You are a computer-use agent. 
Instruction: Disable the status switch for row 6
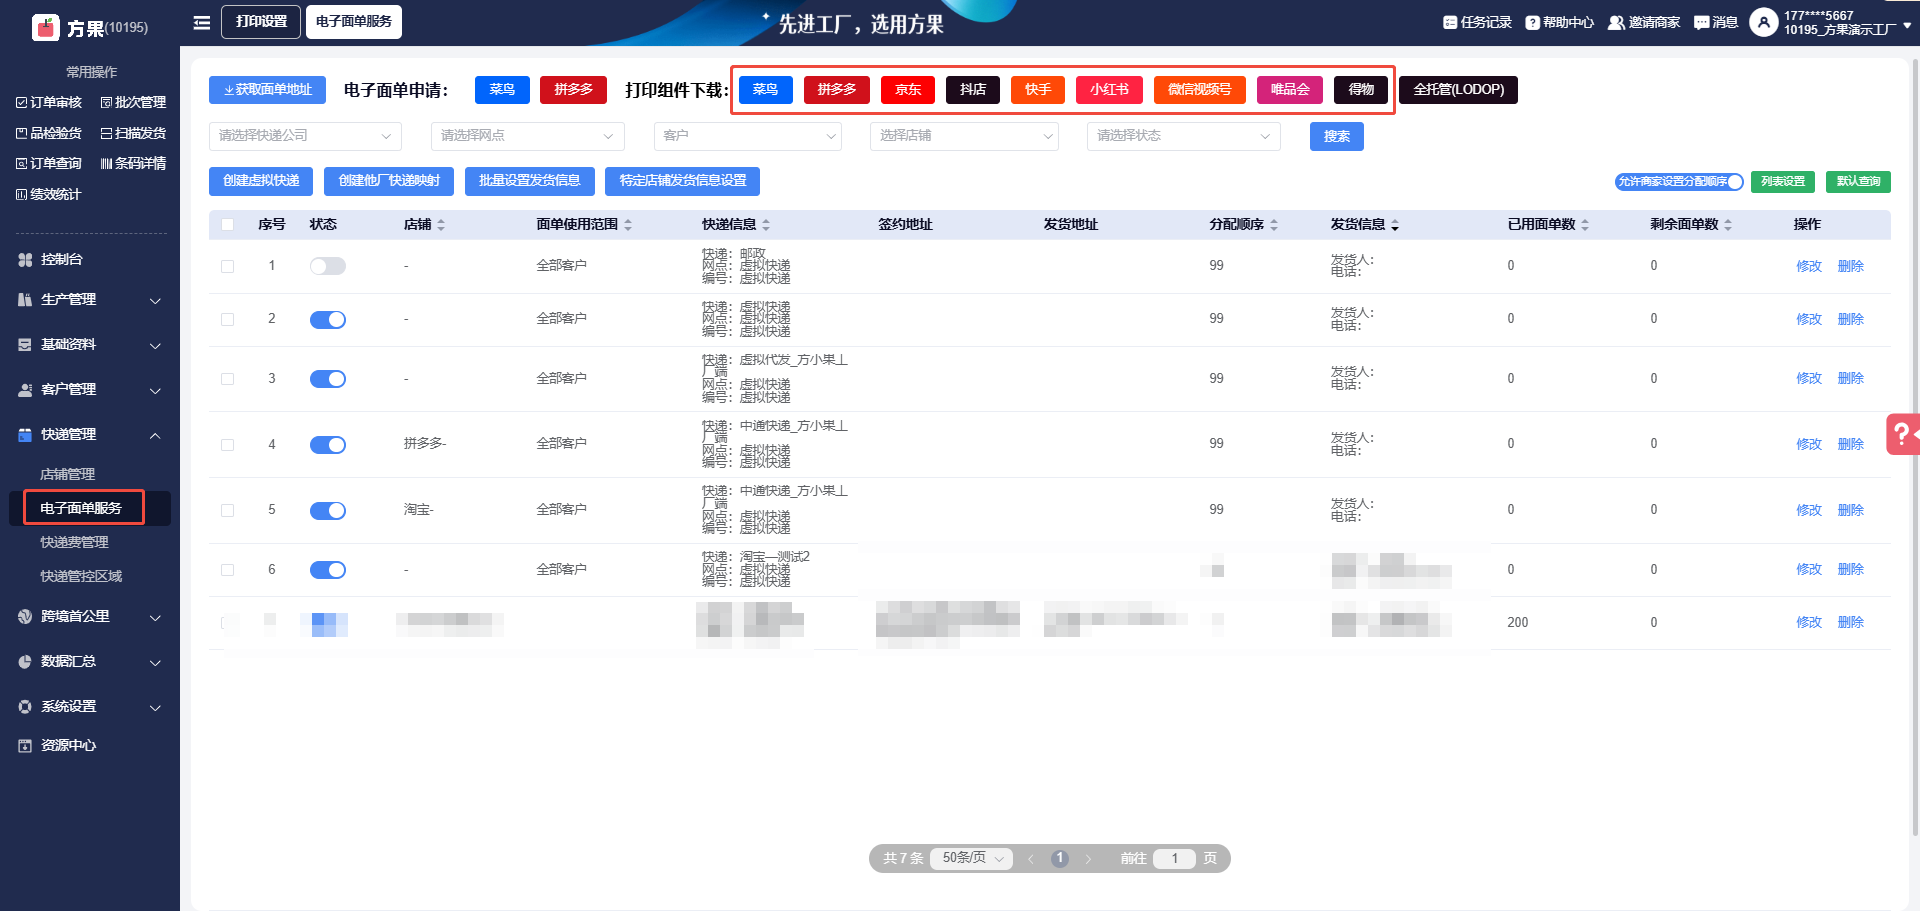(x=328, y=570)
